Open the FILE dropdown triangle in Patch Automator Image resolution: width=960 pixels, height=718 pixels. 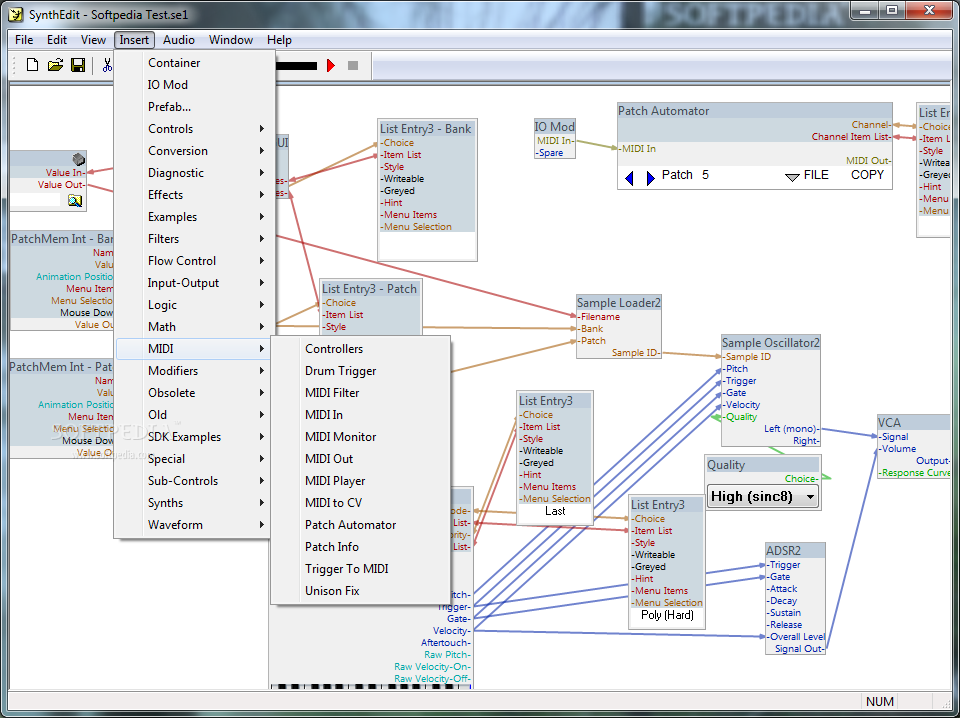tap(792, 178)
